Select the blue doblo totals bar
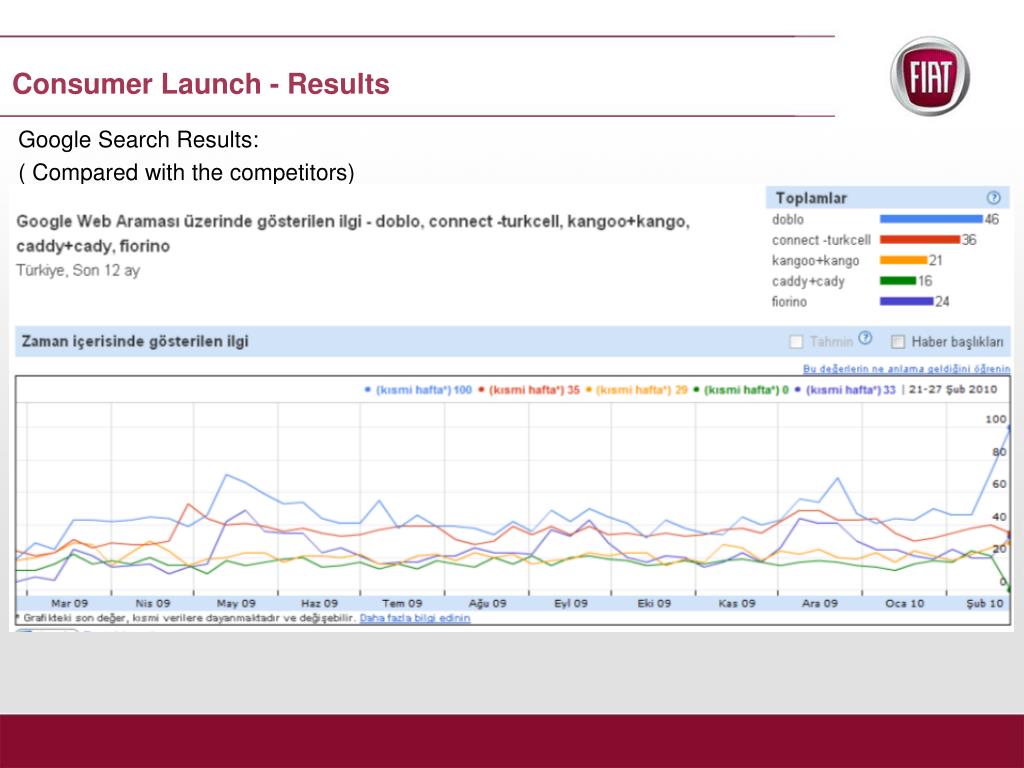 coord(931,219)
